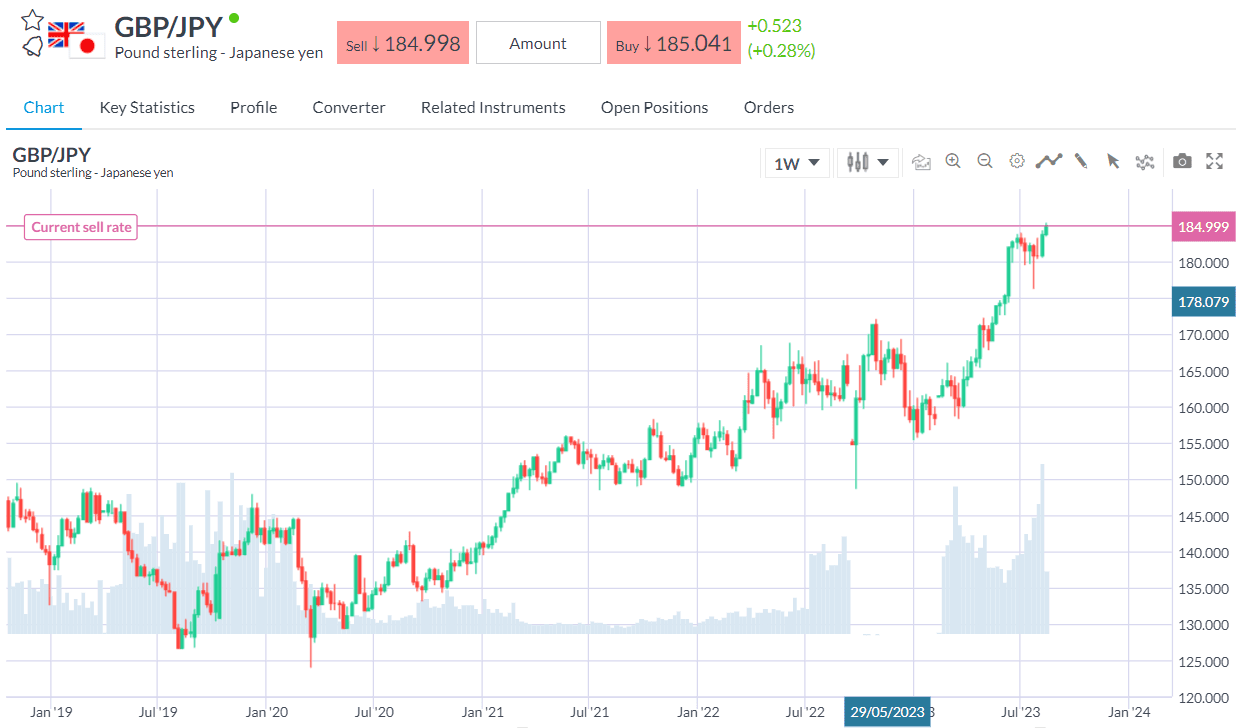
Task: Open the Related Instruments tab
Action: pos(493,107)
